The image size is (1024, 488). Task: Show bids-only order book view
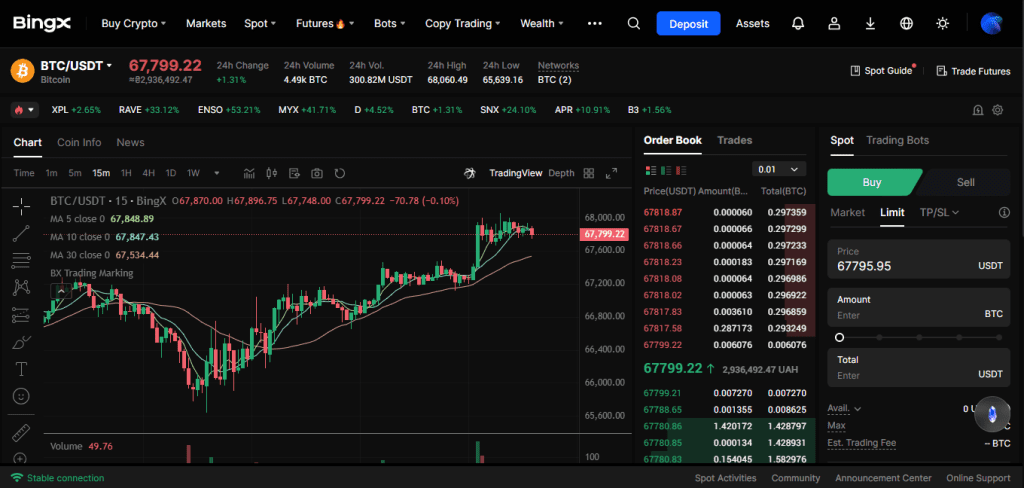coord(666,171)
